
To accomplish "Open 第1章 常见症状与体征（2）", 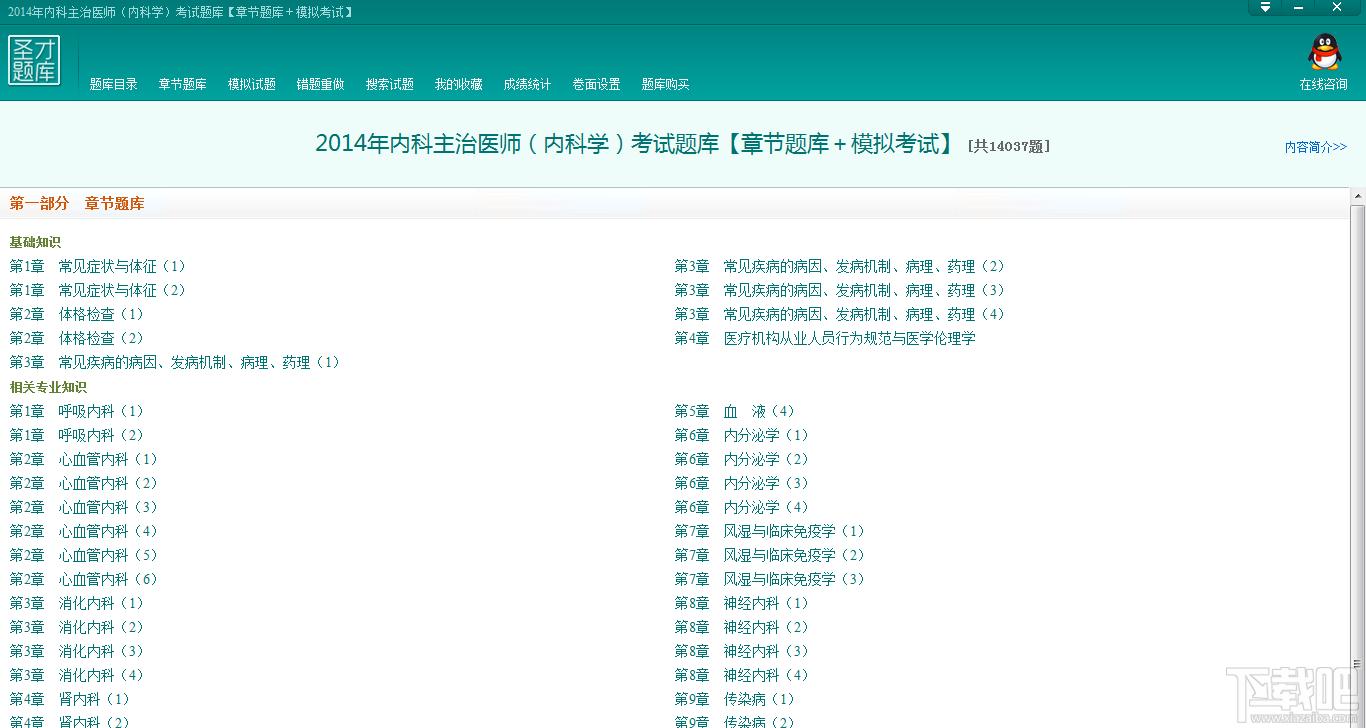I will click(98, 290).
